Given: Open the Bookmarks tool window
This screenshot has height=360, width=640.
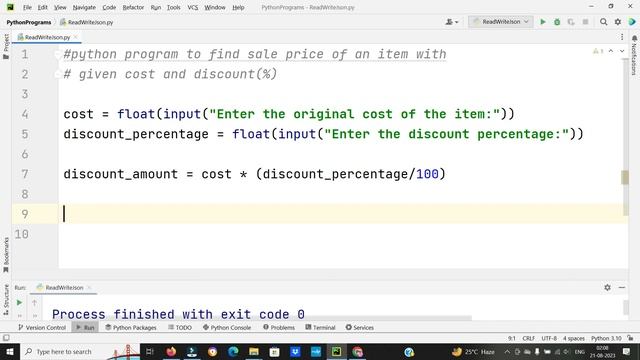Looking at the screenshot, I should click(6, 255).
